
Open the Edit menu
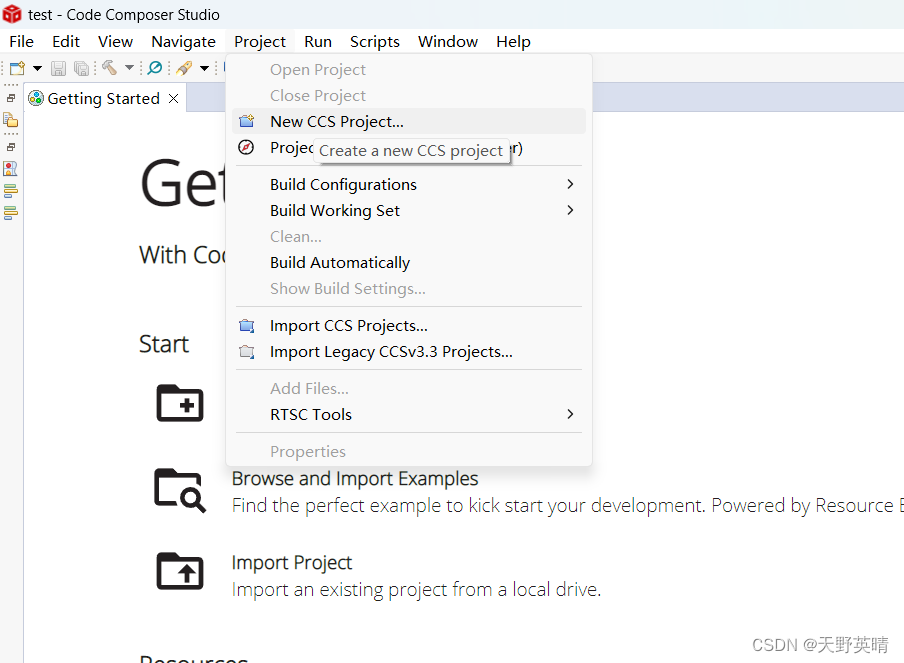coord(66,42)
